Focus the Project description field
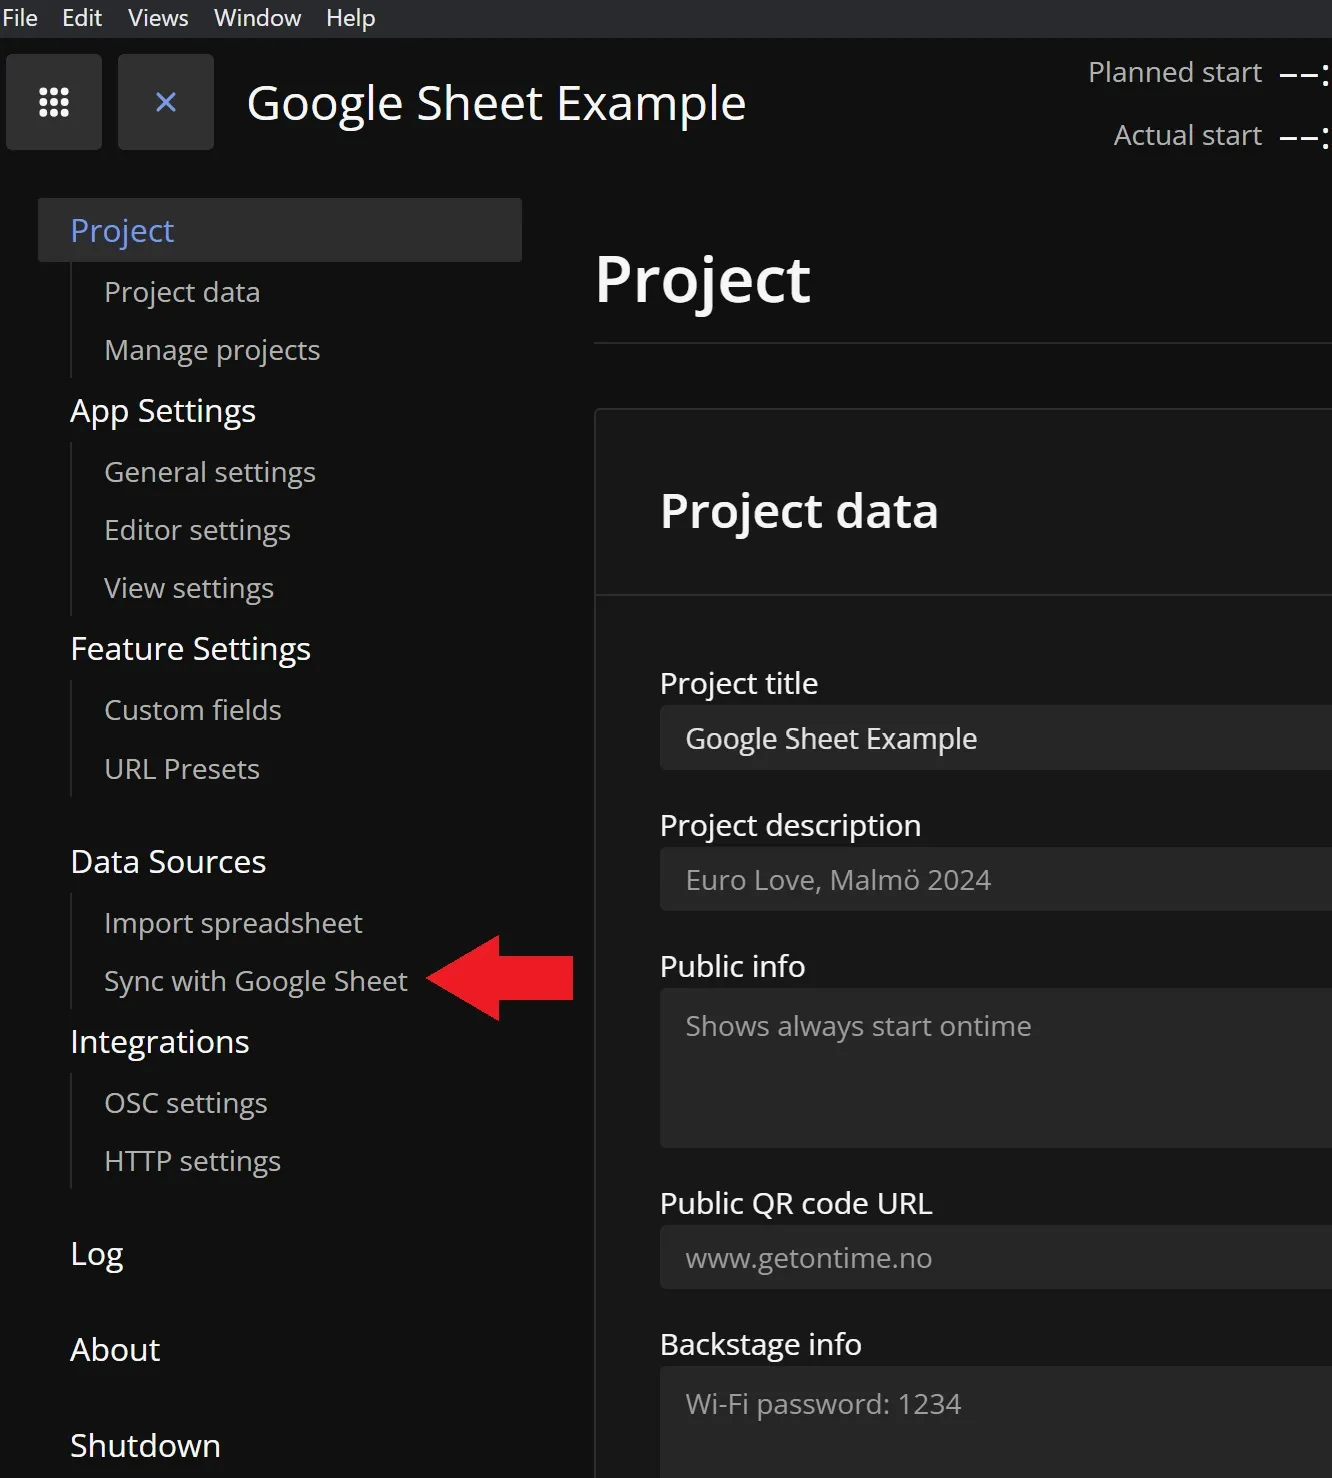The width and height of the screenshot is (1332, 1478). pos(995,880)
